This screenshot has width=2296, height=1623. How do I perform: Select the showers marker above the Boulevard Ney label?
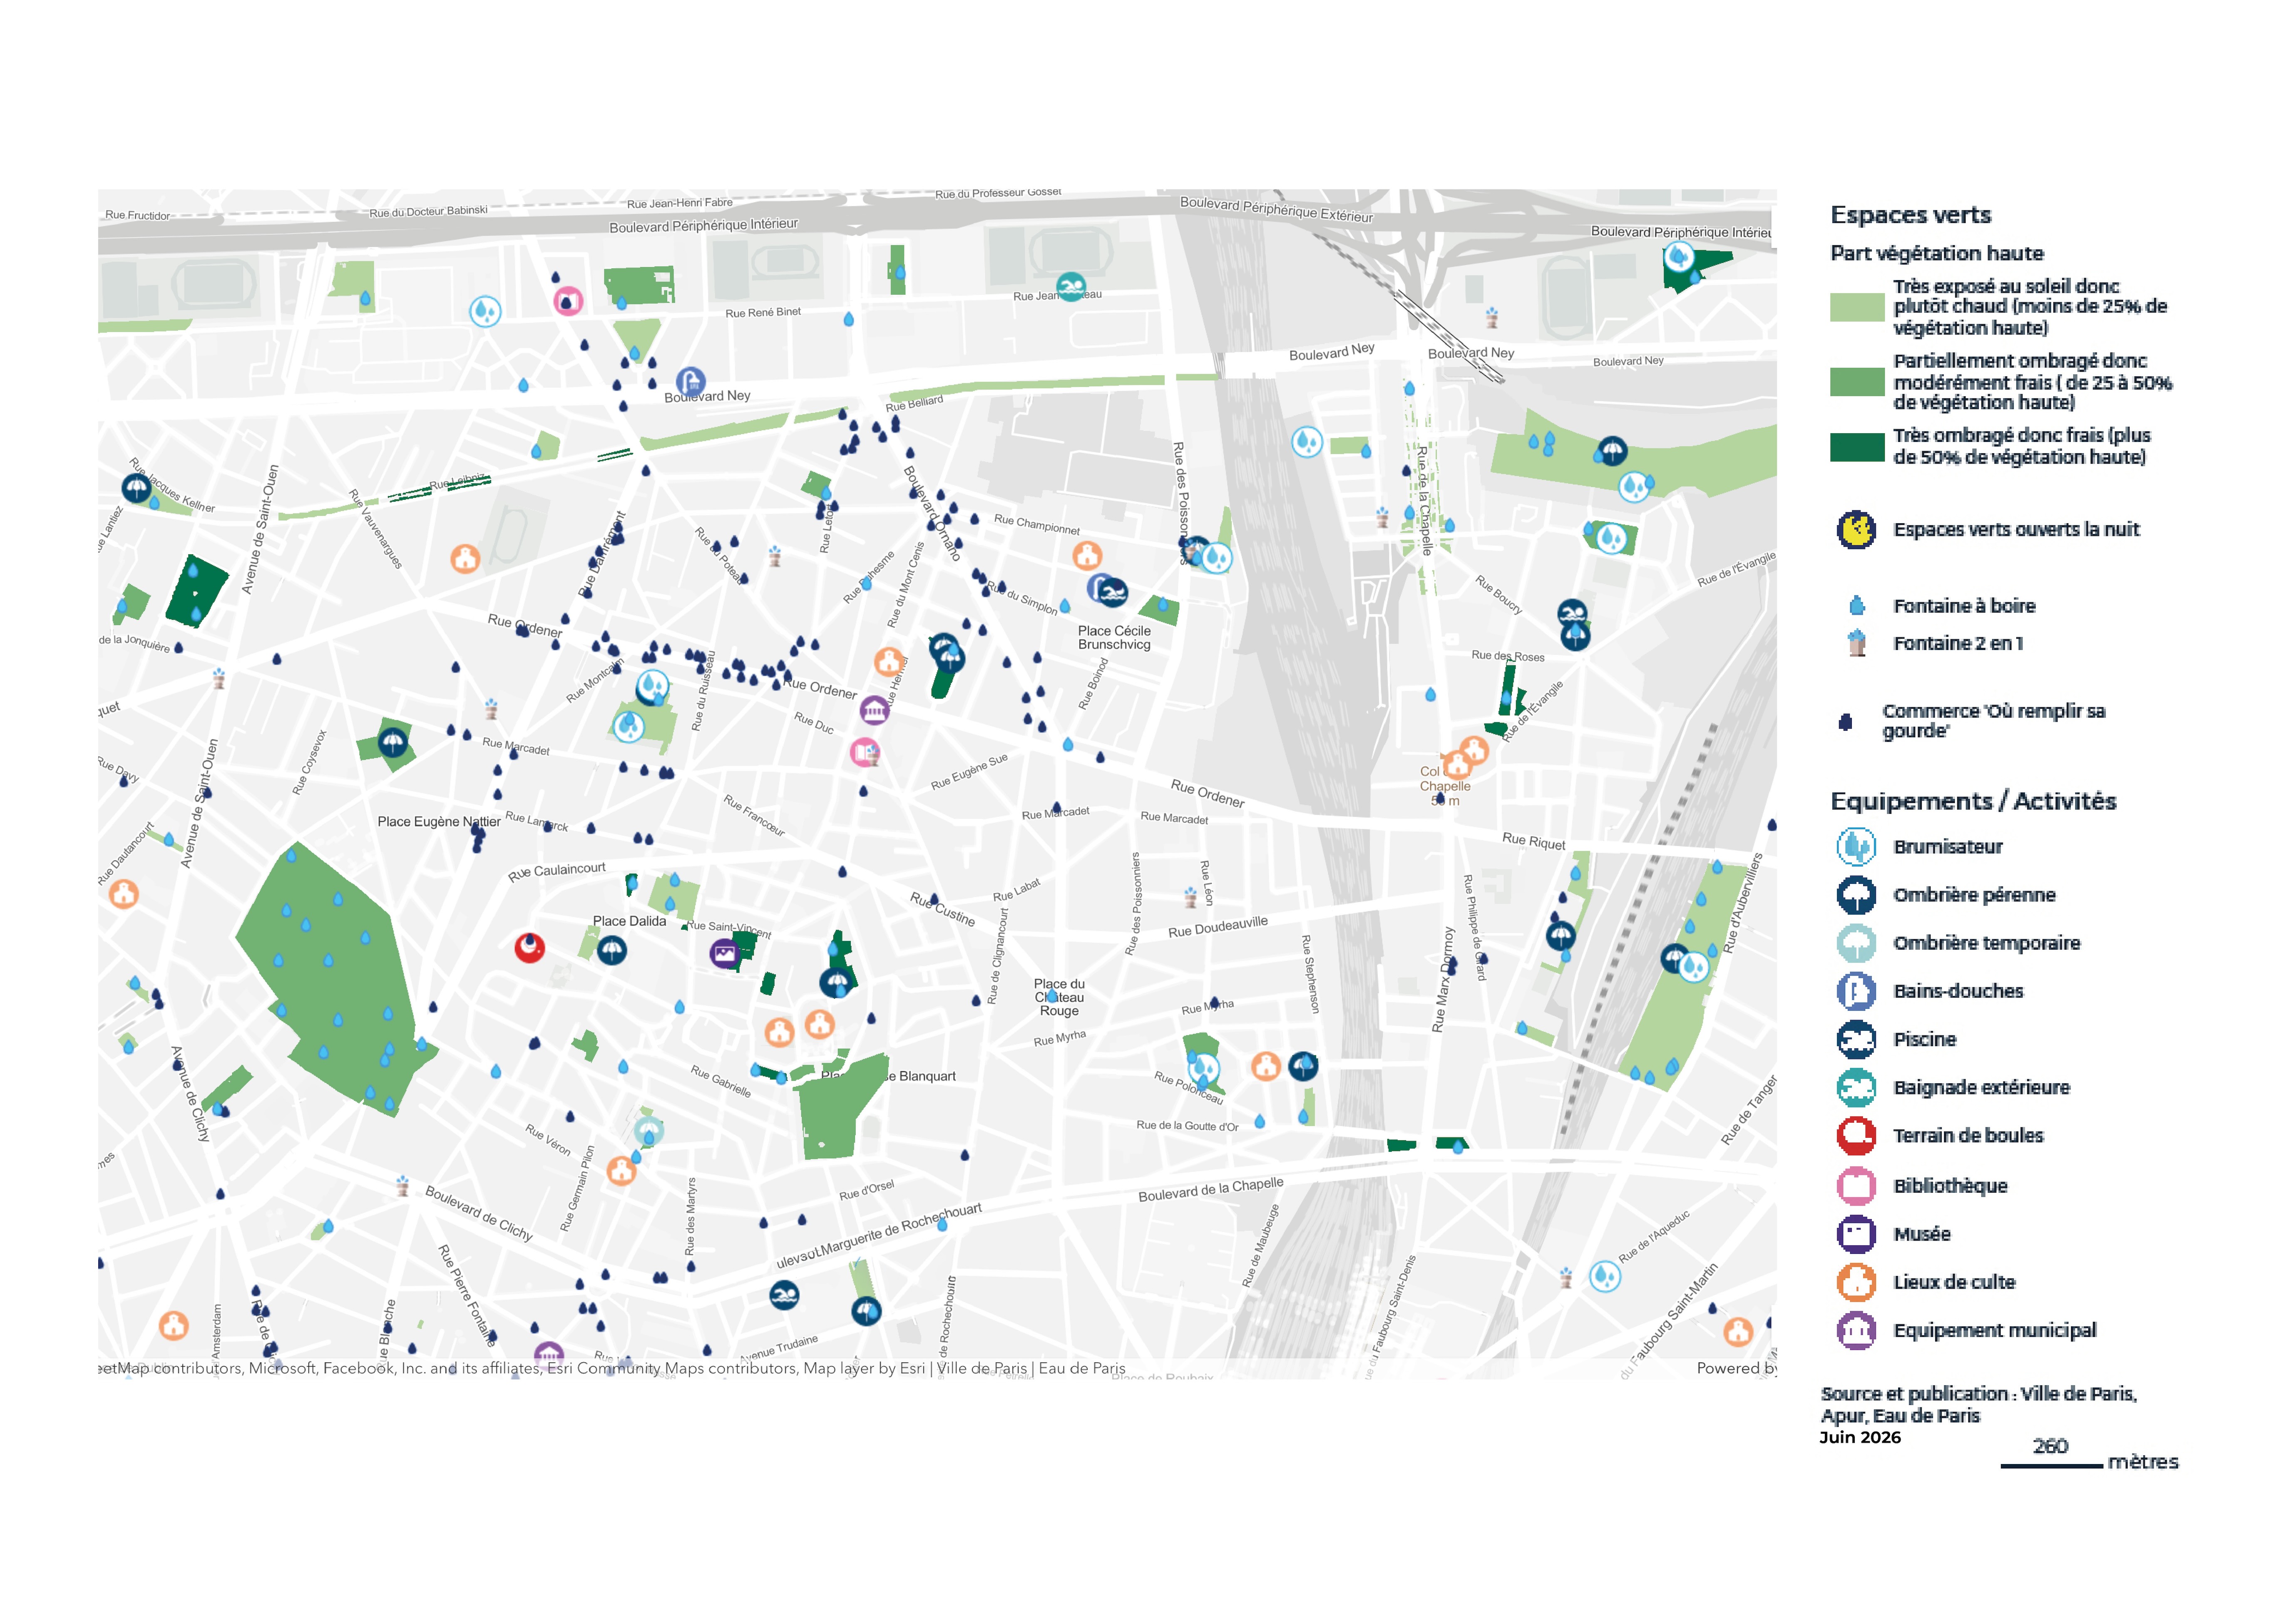click(x=690, y=382)
